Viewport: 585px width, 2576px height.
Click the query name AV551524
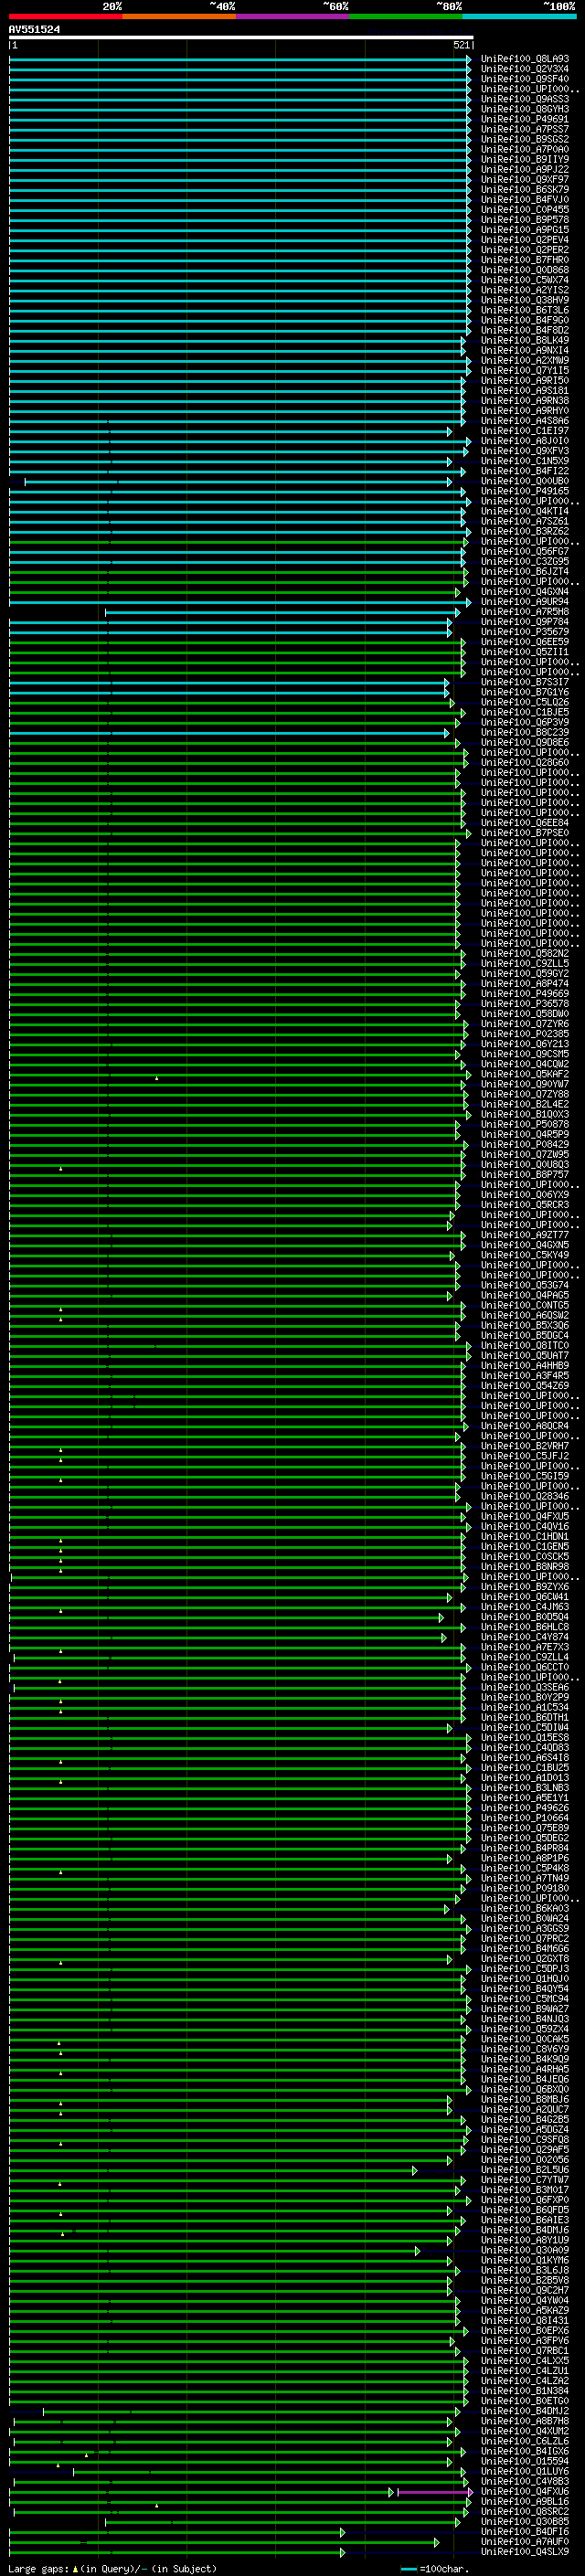coord(34,30)
